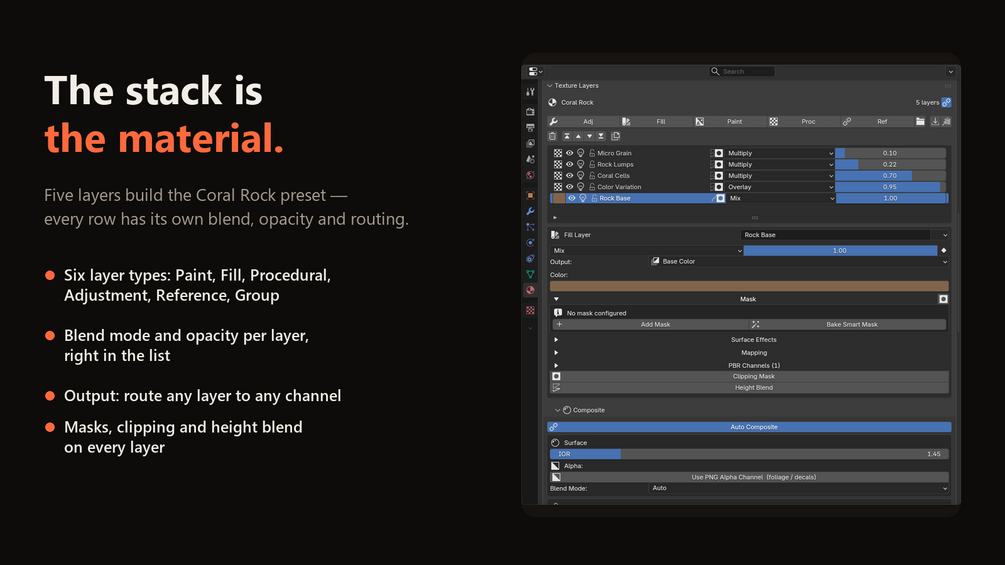
Task: Toggle lock on Coral Cells layer
Action: point(592,176)
